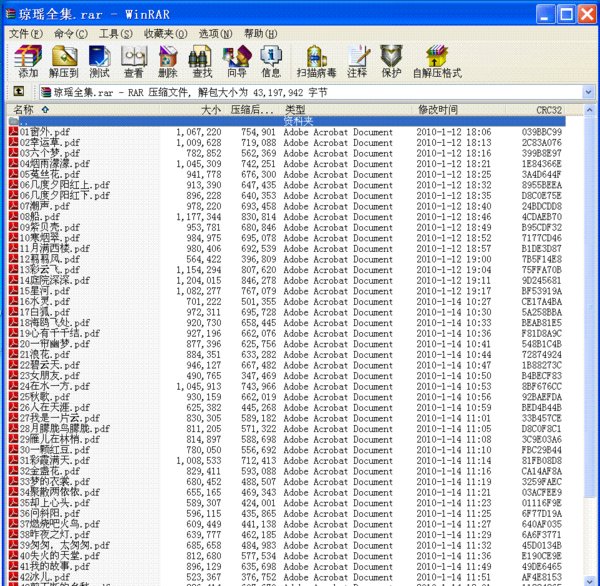600x586 pixels.
Task: Select file 11月满西楼.pdf
Action: point(55,248)
